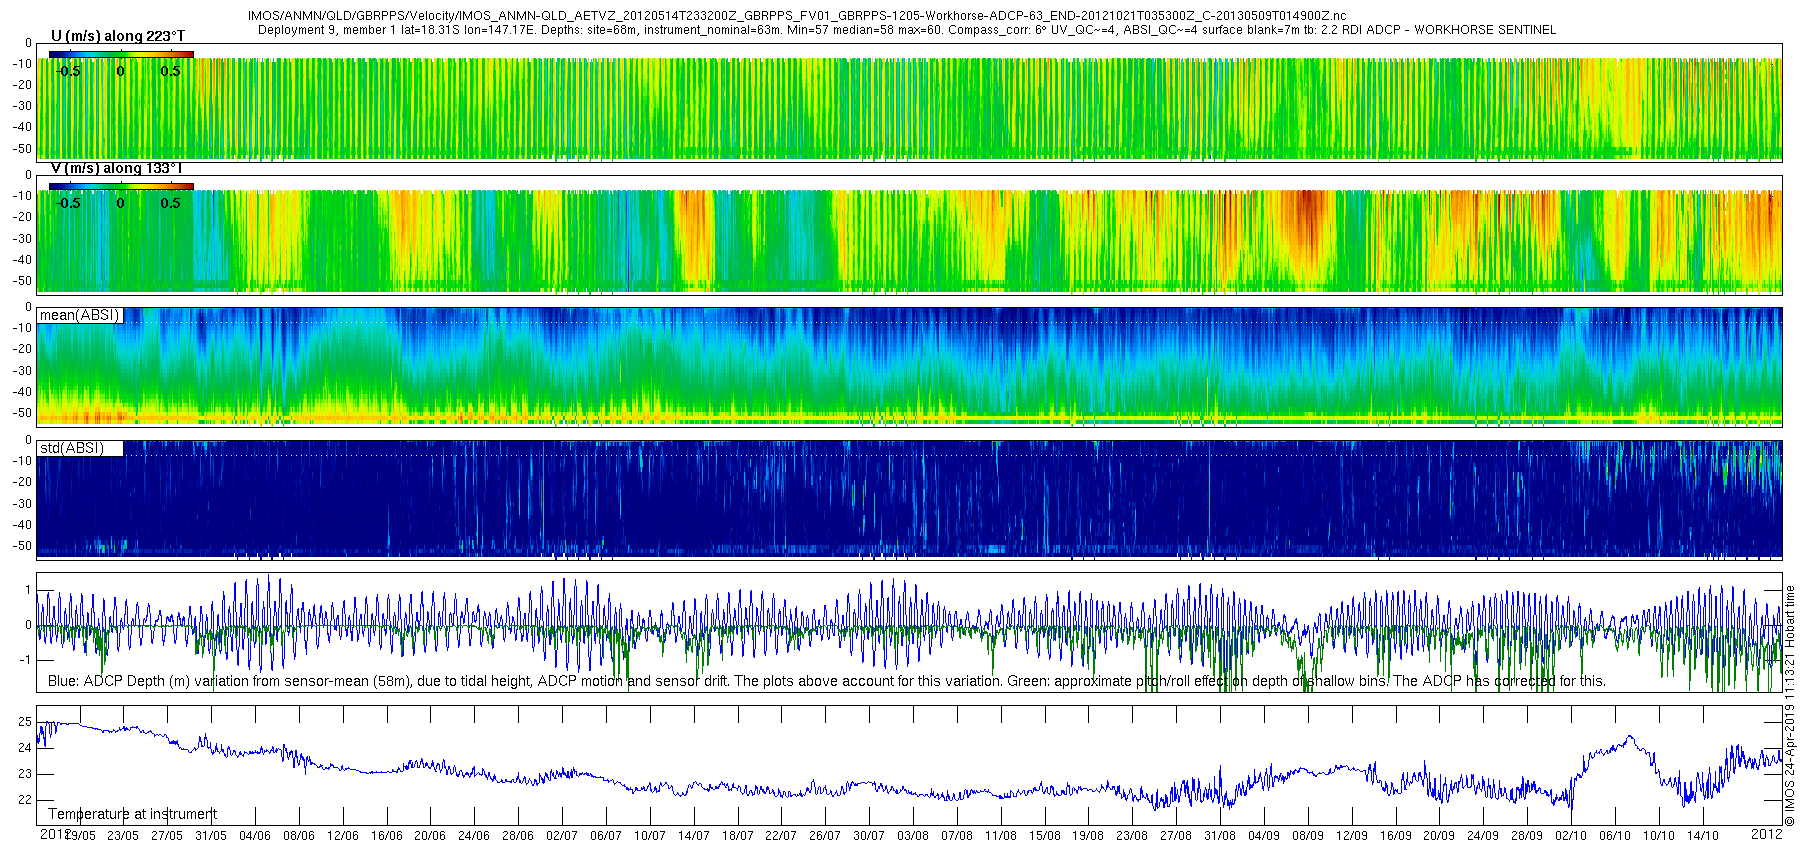Click the date label '27/08'
The width and height of the screenshot is (1800, 850).
[x=1176, y=836]
